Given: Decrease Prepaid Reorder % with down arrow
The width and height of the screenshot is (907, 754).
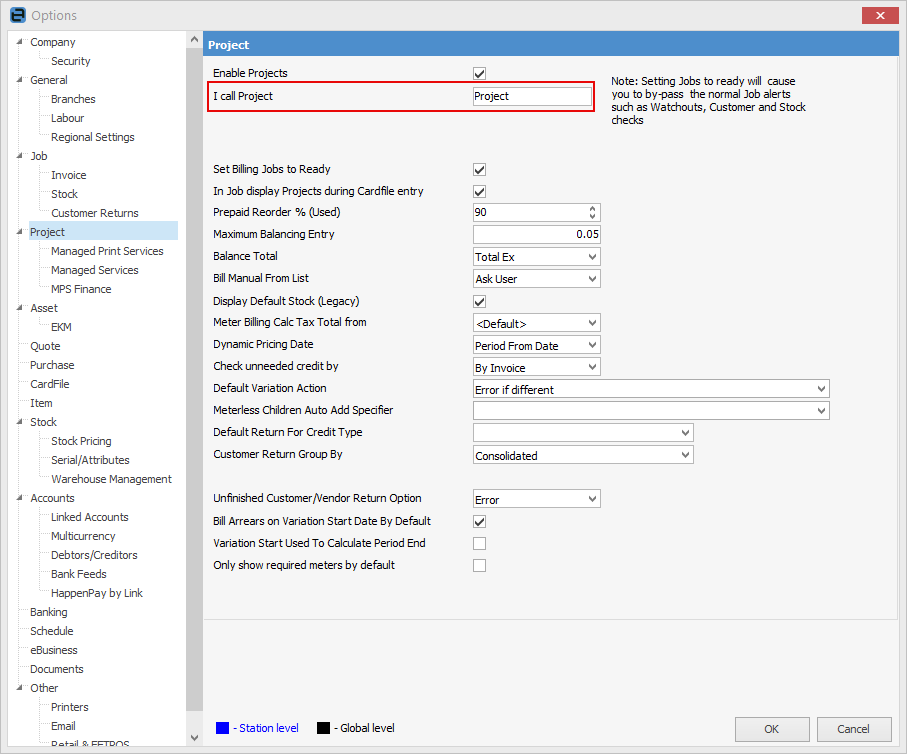Looking at the screenshot, I should pos(592,216).
